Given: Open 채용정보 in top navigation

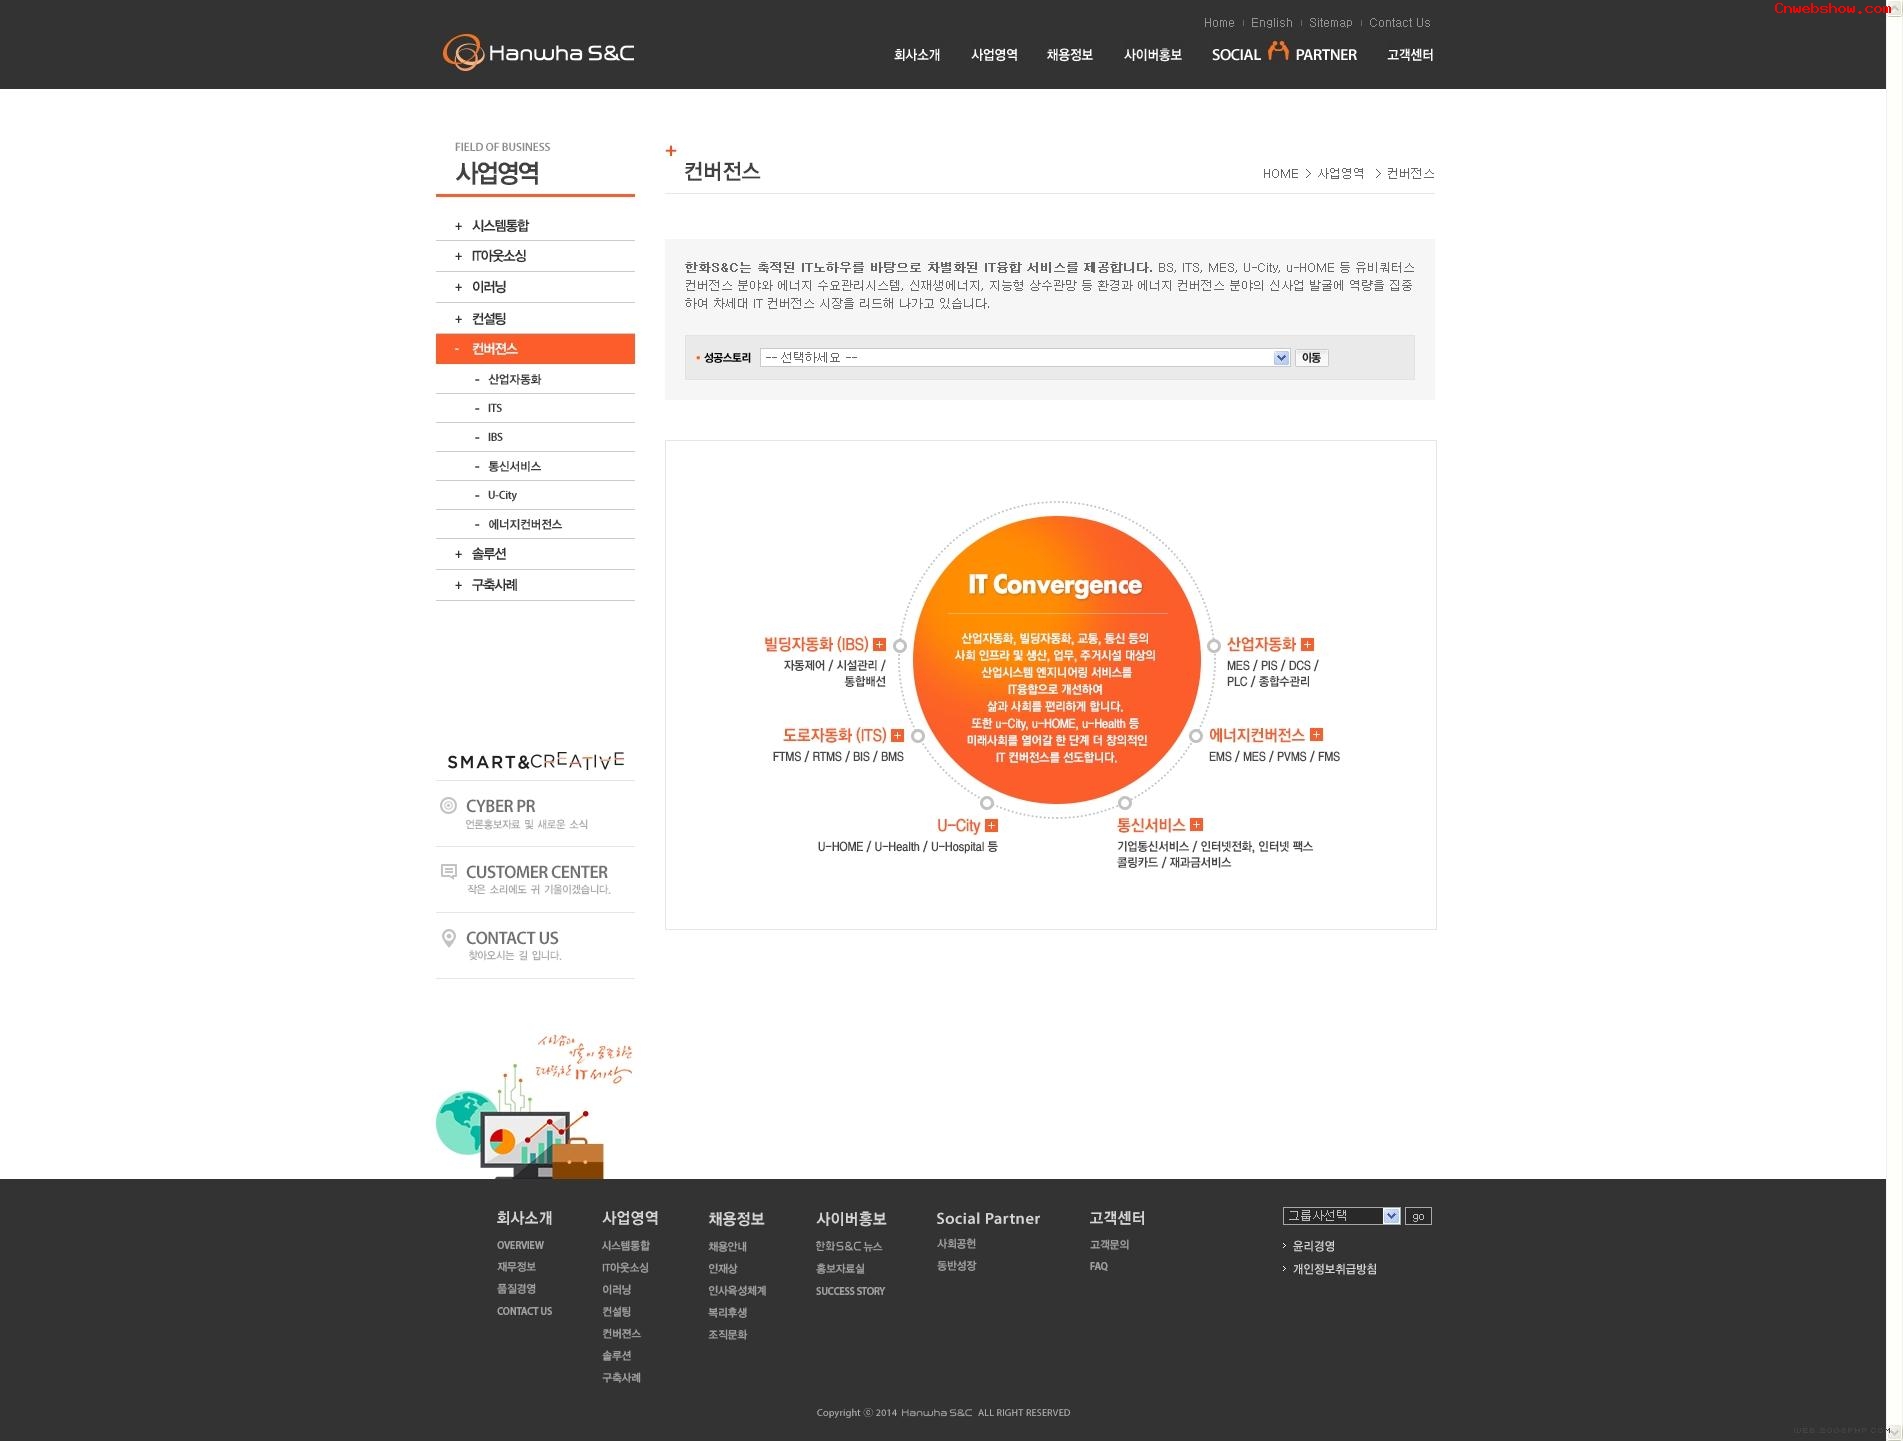Looking at the screenshot, I should (x=1070, y=55).
